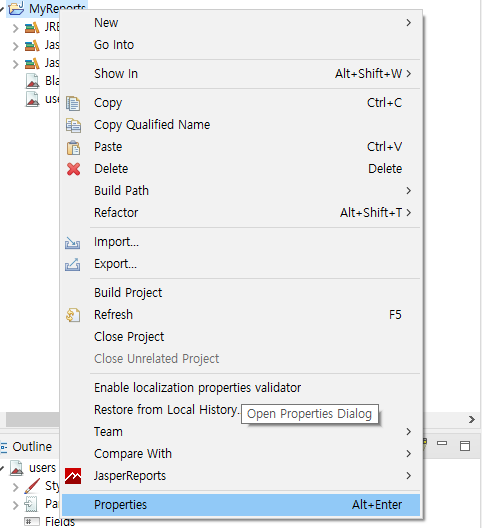Click the Export icon
The width and height of the screenshot is (482, 528).
[72, 264]
